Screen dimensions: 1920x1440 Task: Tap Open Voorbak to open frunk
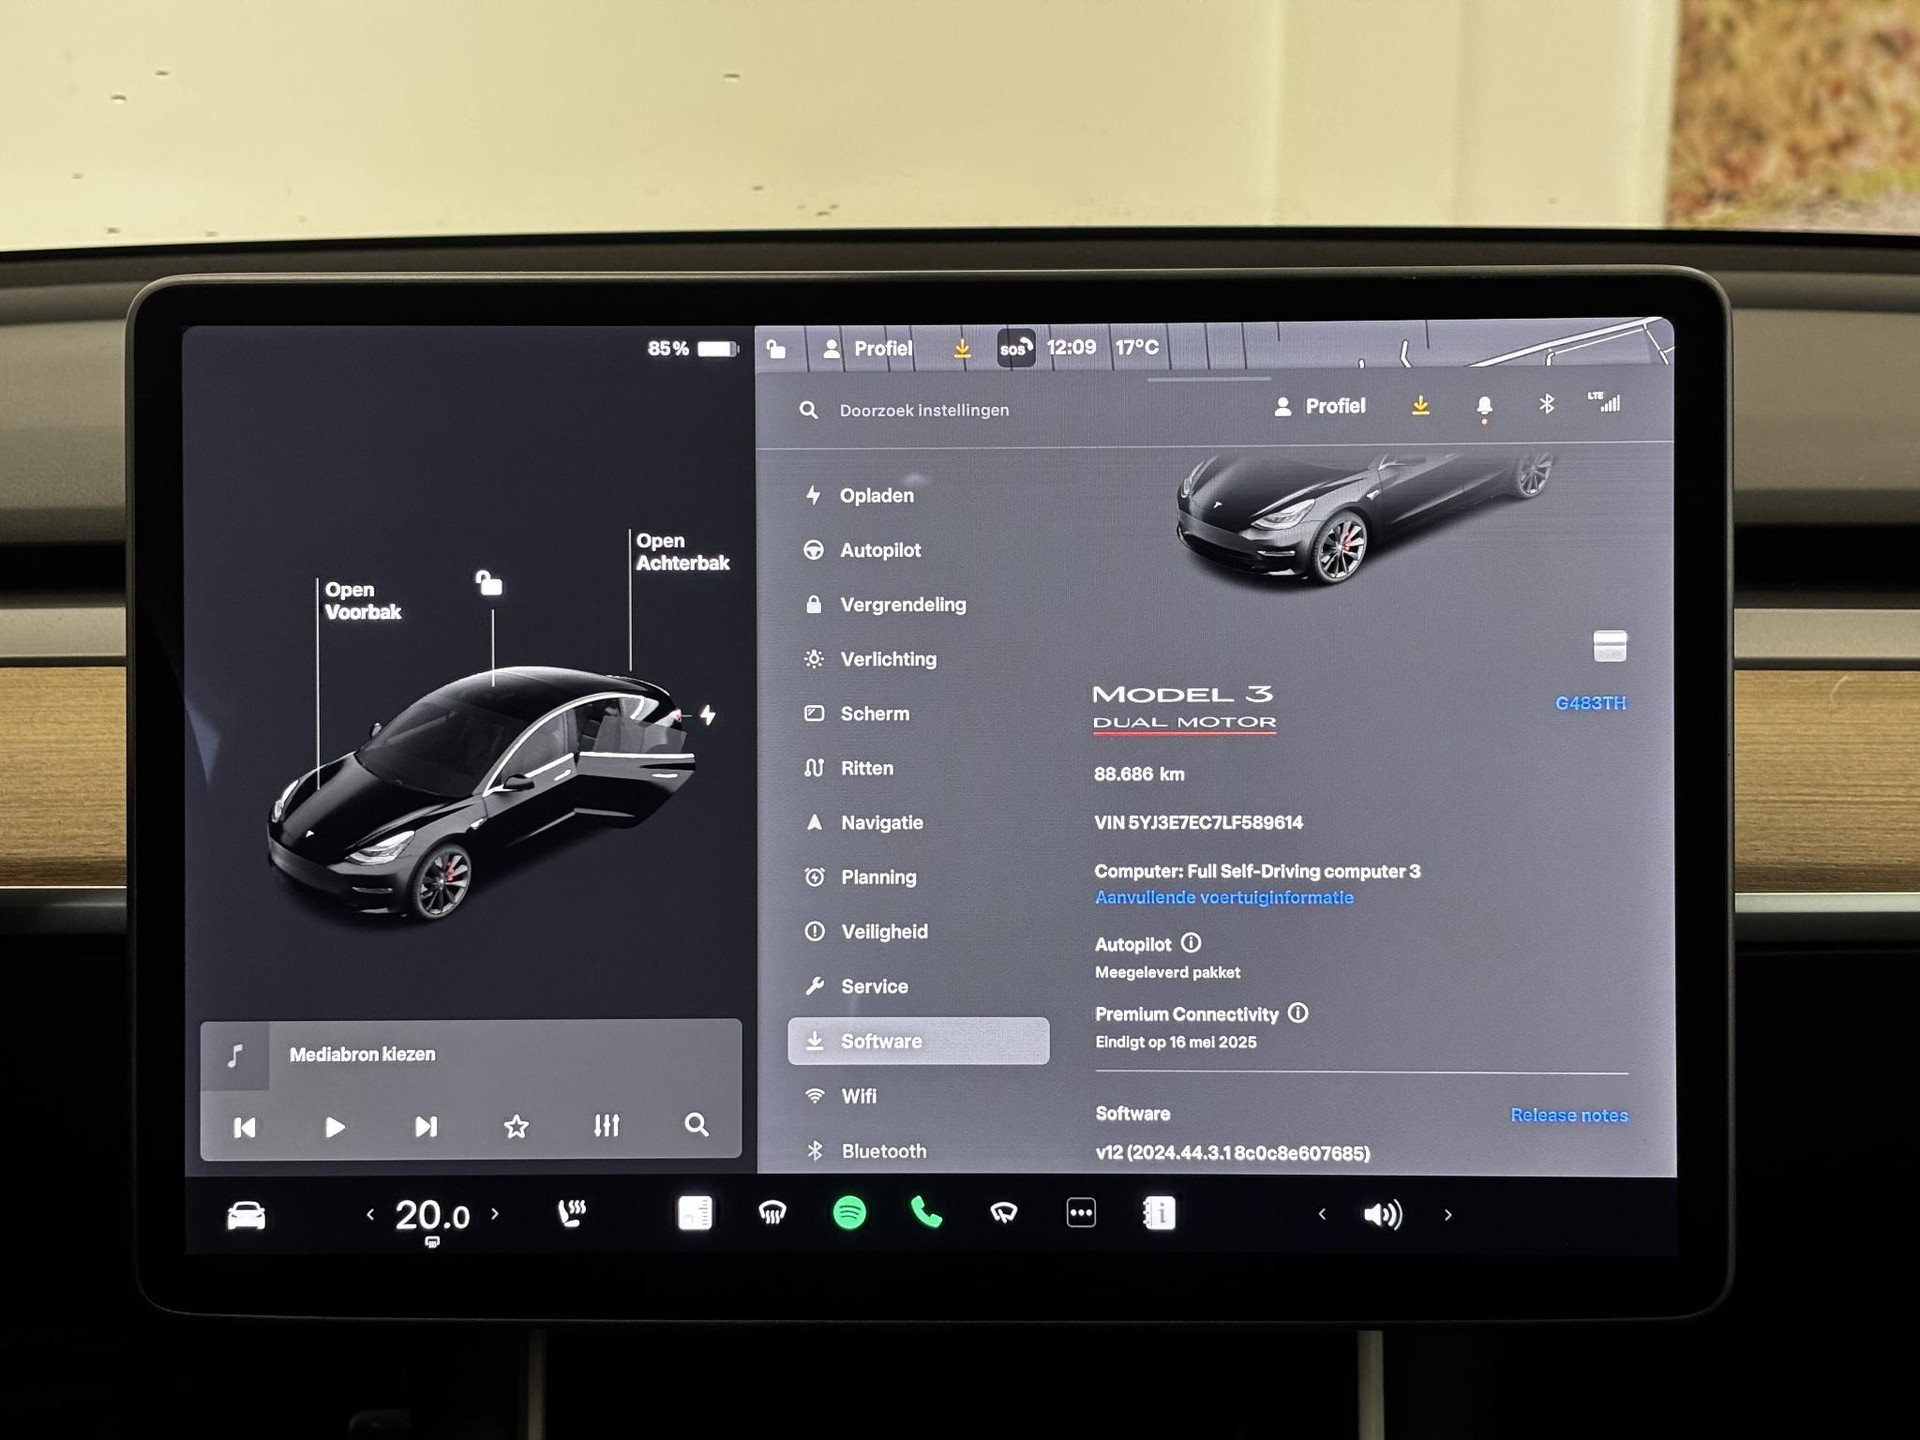362,601
